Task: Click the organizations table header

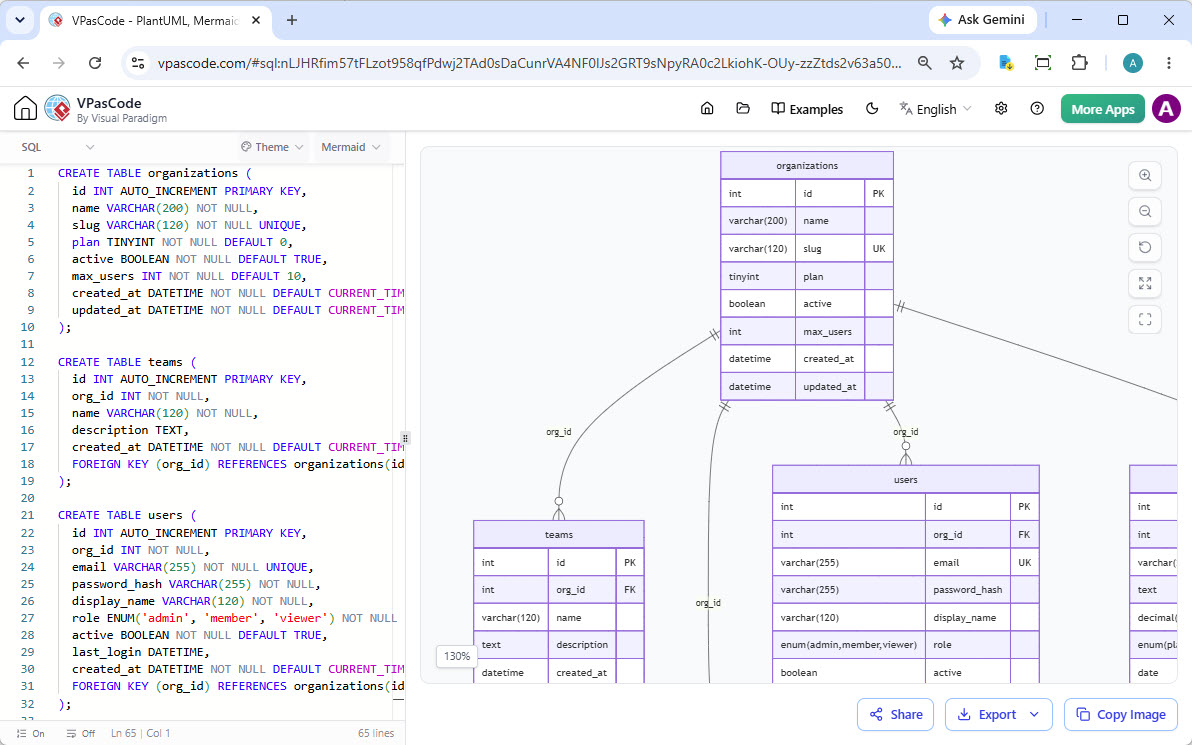Action: [807, 166]
